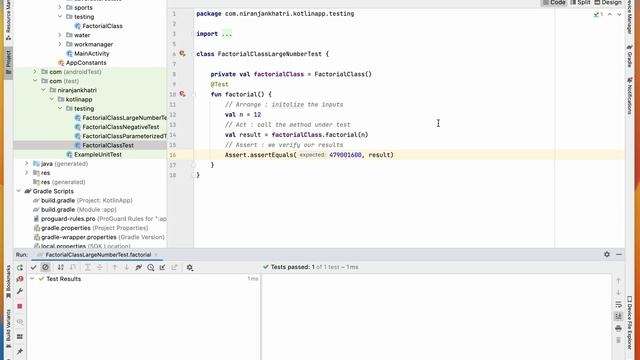Open the Build Variants tool window
The width and height of the screenshot is (640, 360).
pos(8,329)
